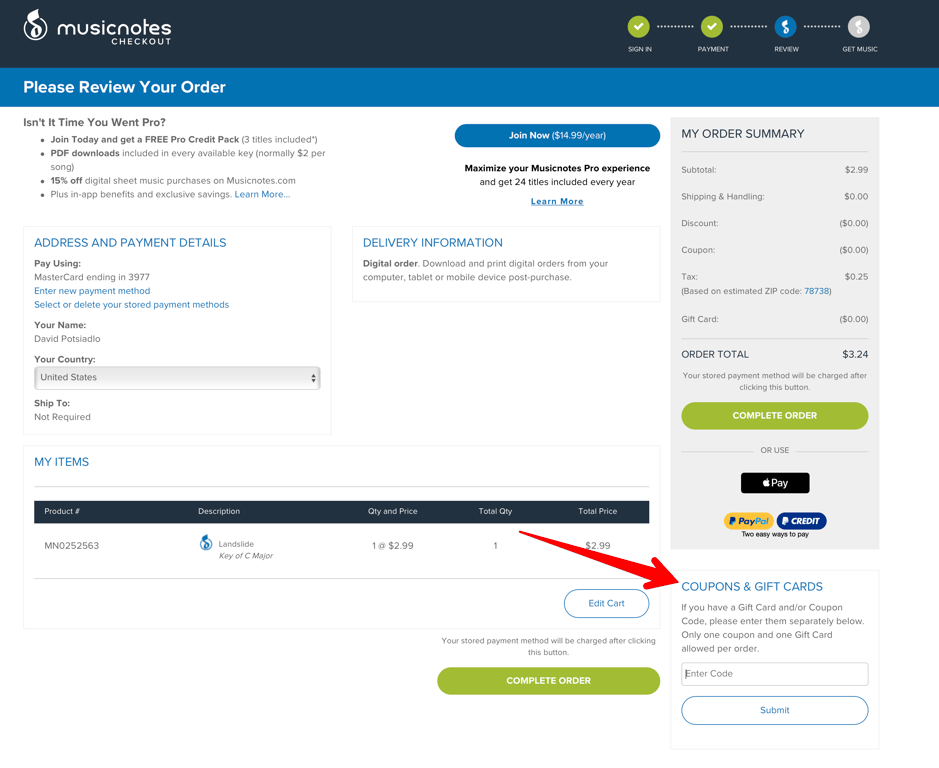Click the Landslide sheet music icon
The height and width of the screenshot is (768, 939).
point(206,543)
